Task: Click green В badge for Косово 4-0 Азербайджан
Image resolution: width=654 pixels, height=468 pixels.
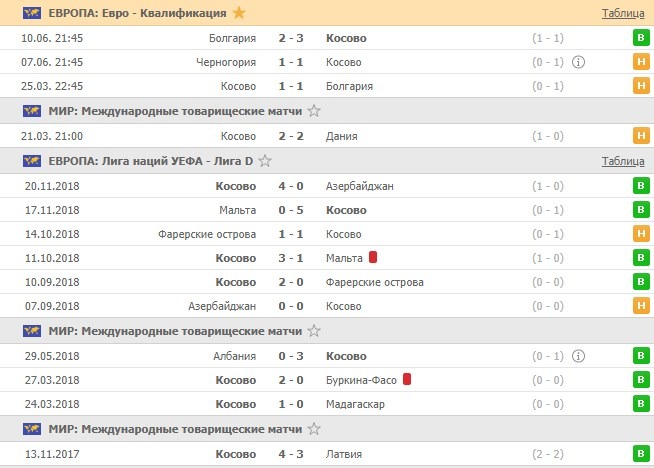Action: point(640,185)
